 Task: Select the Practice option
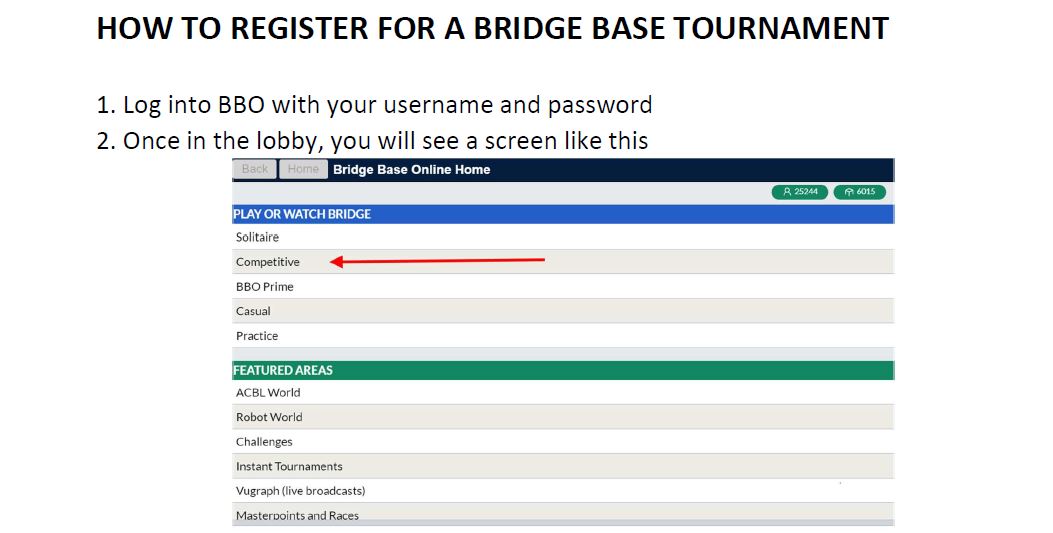point(563,336)
